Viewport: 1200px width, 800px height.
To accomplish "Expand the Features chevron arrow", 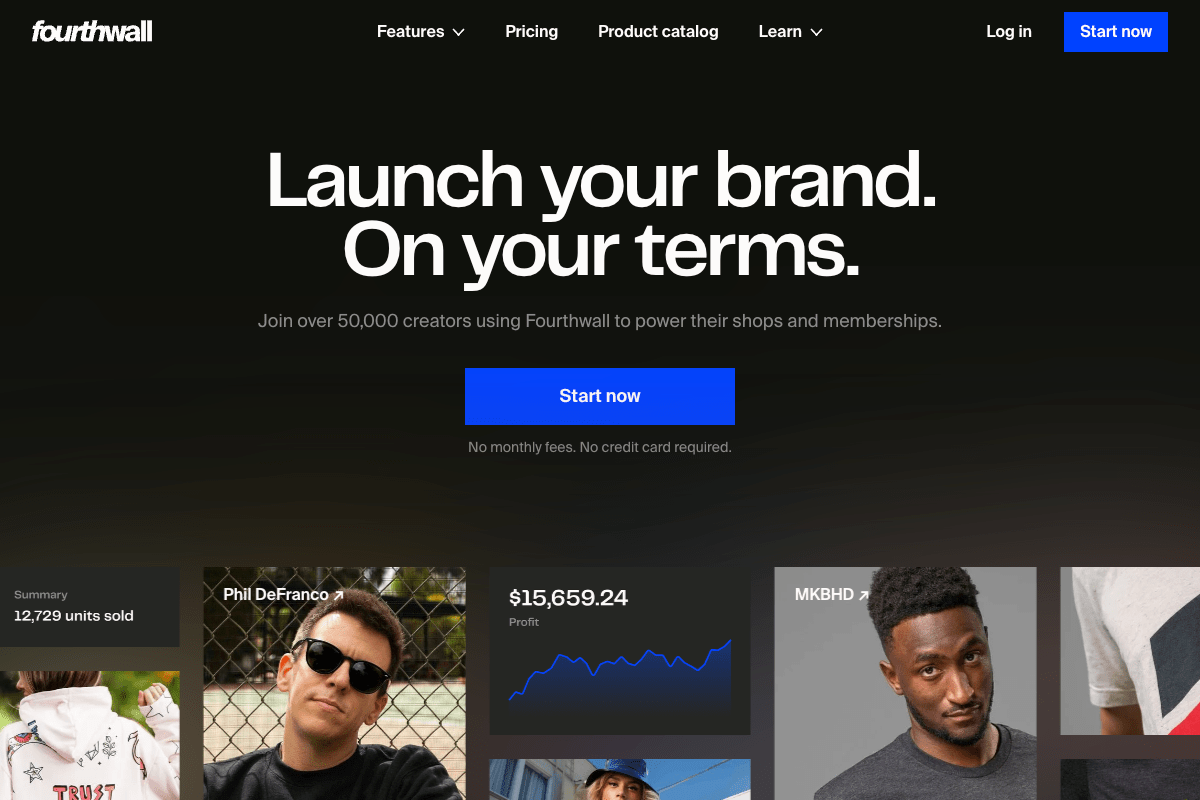I will [459, 32].
